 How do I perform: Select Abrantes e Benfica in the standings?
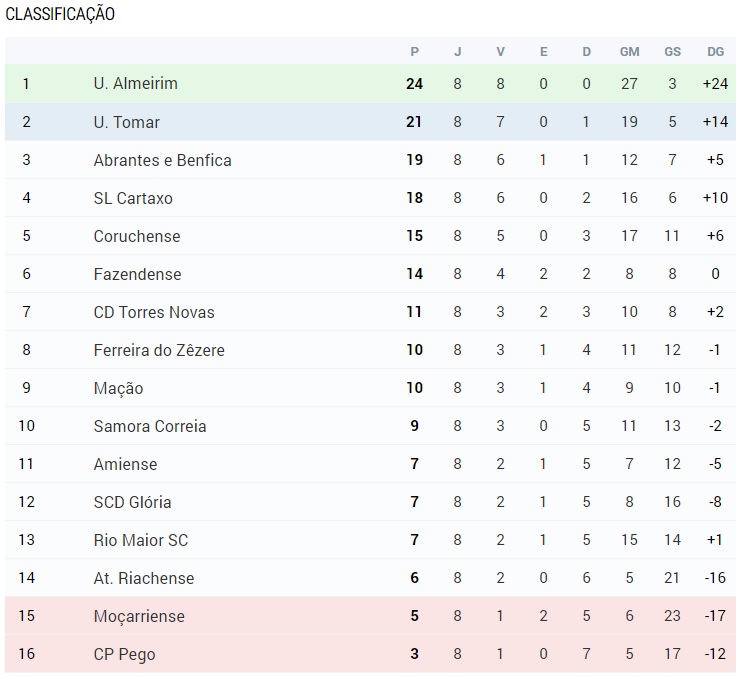click(162, 160)
